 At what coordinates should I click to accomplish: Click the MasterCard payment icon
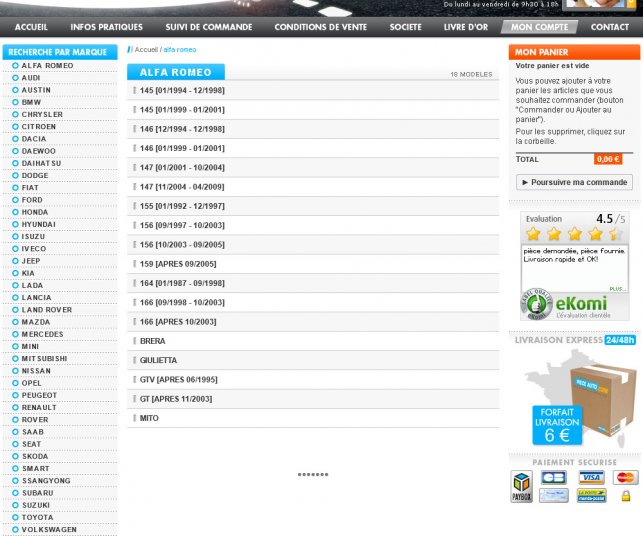pyautogui.click(x=626, y=478)
